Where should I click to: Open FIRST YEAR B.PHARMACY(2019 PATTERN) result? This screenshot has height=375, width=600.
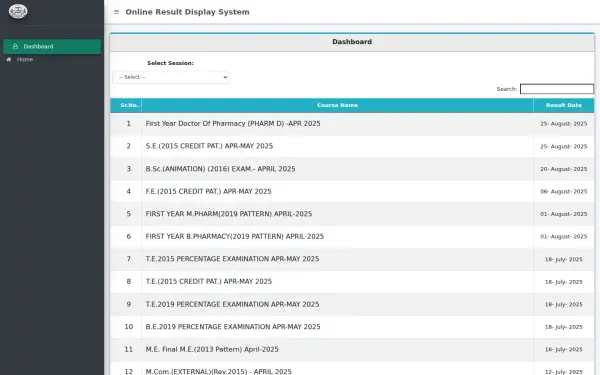[235, 236]
